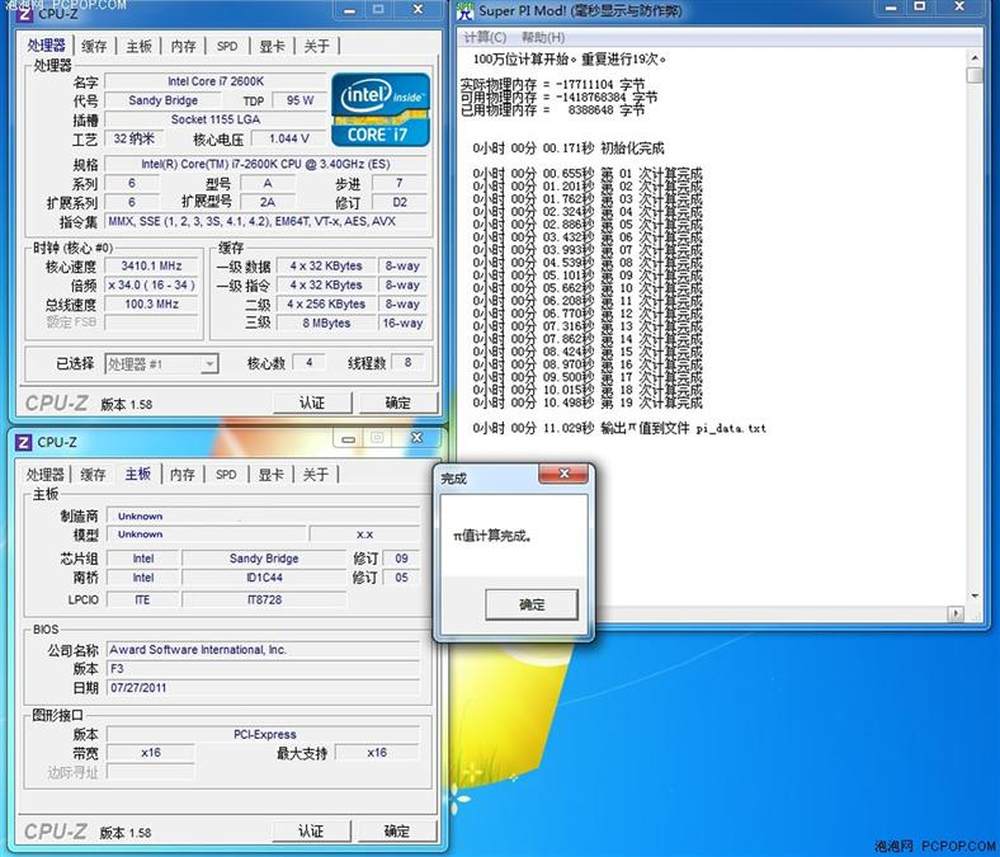The height and width of the screenshot is (857, 1000).
Task: Click 确定 button in the processor CPU-Z window
Action: click(399, 403)
